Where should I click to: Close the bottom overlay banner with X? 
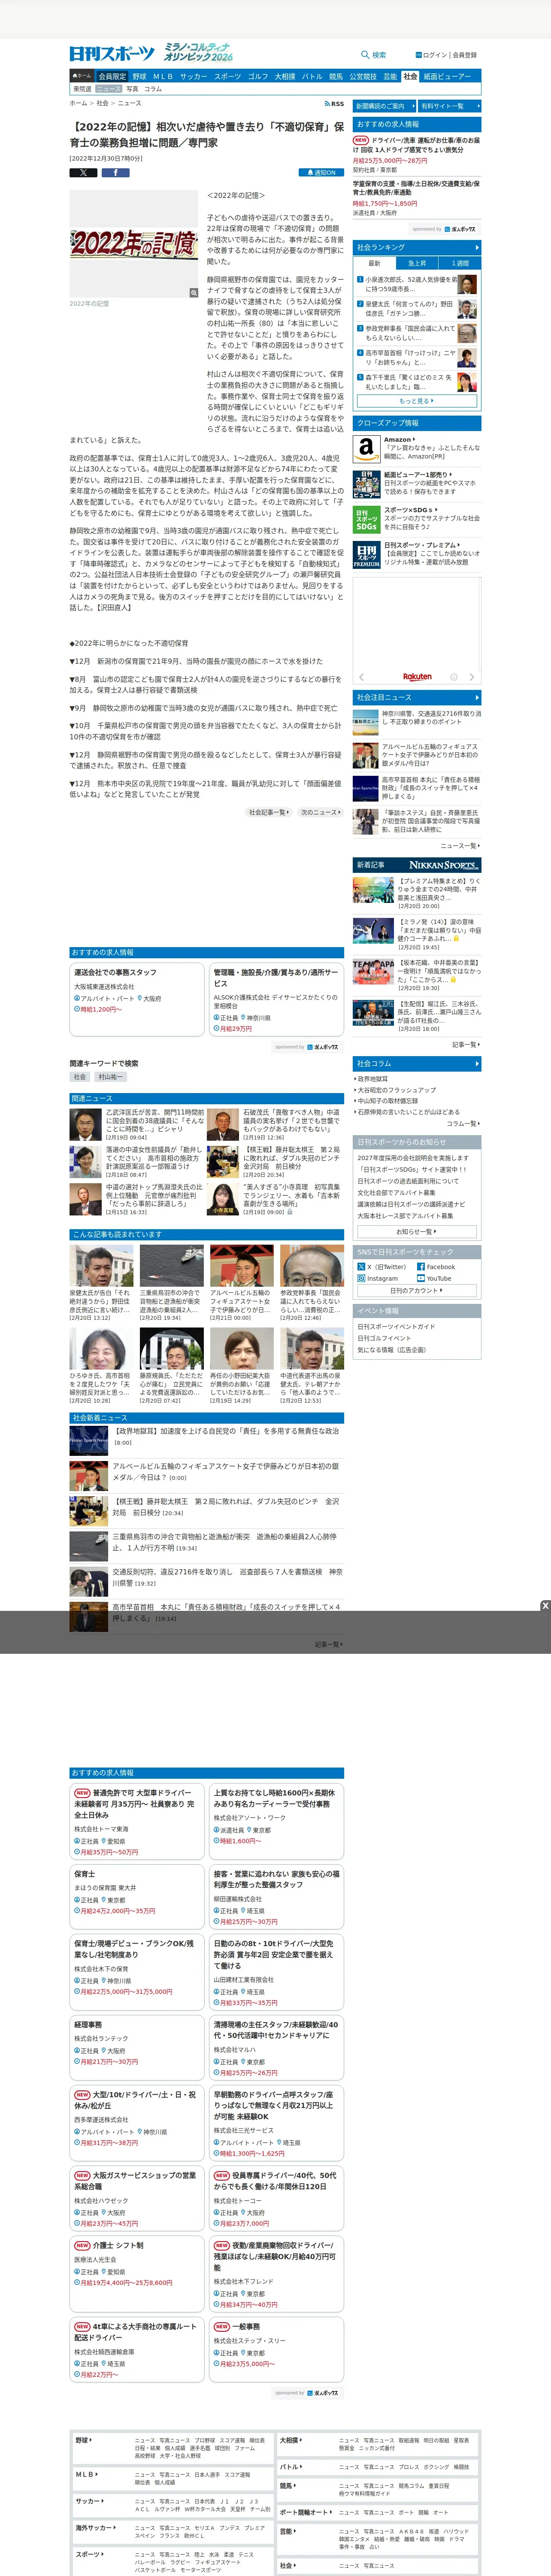pos(545,1606)
